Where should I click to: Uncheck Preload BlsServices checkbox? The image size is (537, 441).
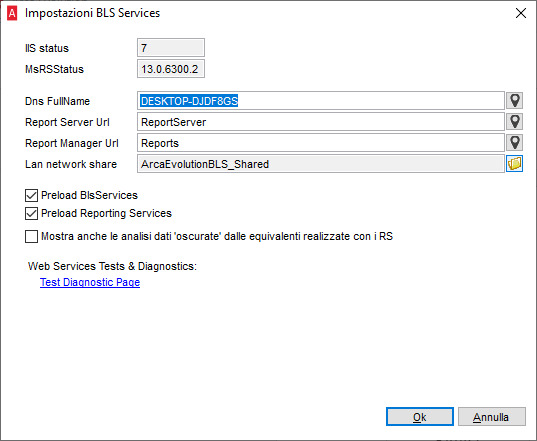(x=31, y=196)
